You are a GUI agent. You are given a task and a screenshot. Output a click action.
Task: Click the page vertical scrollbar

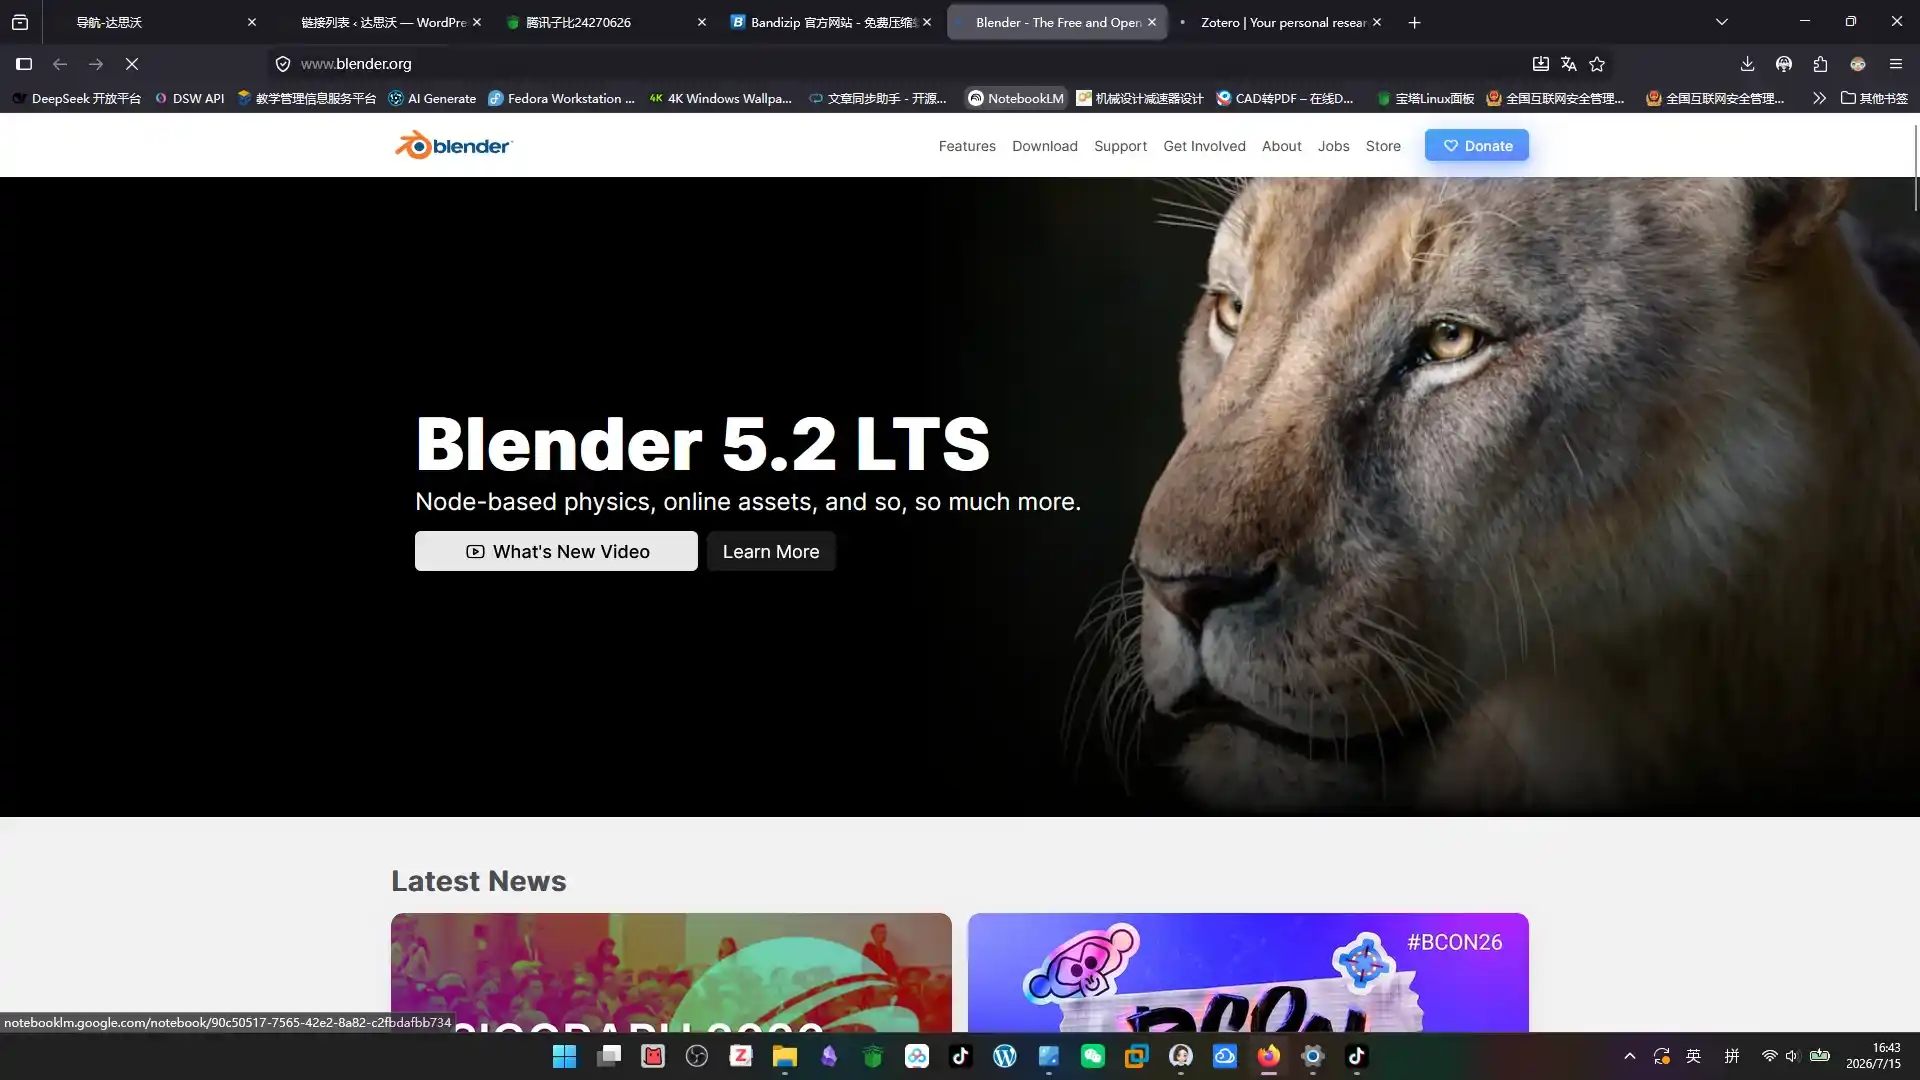point(1915,170)
